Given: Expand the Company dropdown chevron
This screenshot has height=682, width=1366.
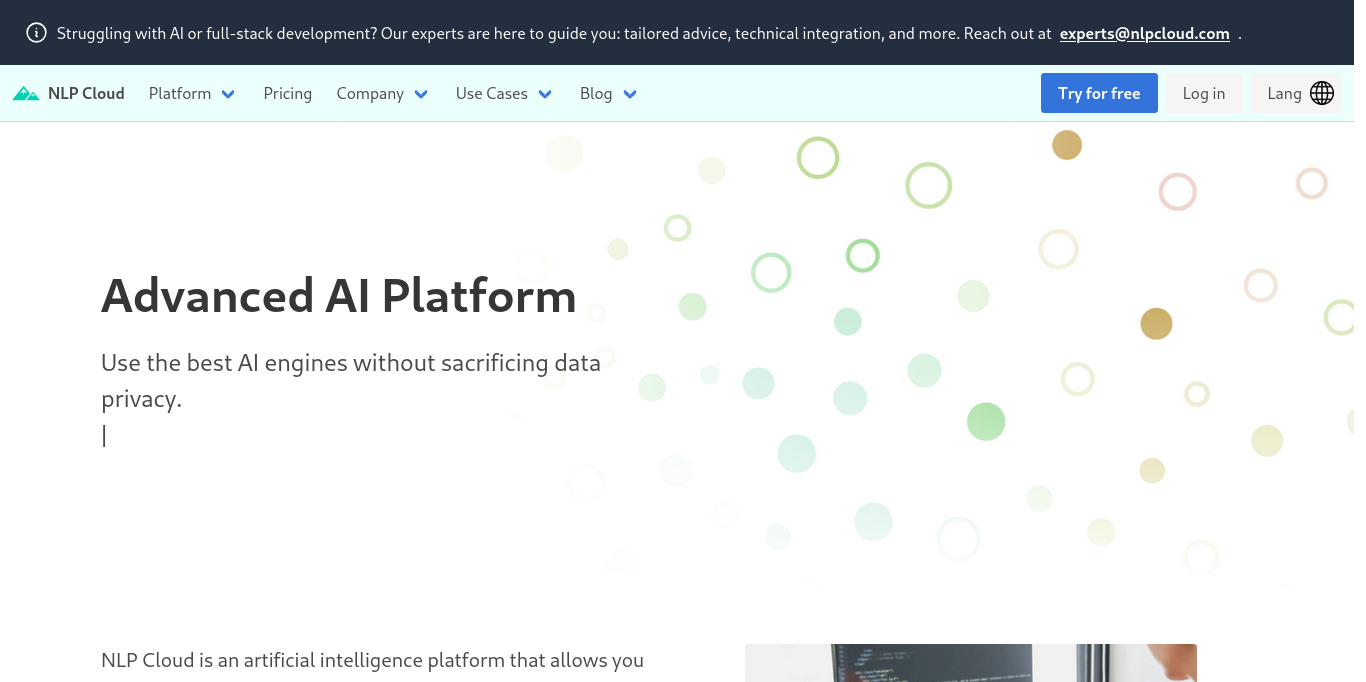Looking at the screenshot, I should [421, 94].
